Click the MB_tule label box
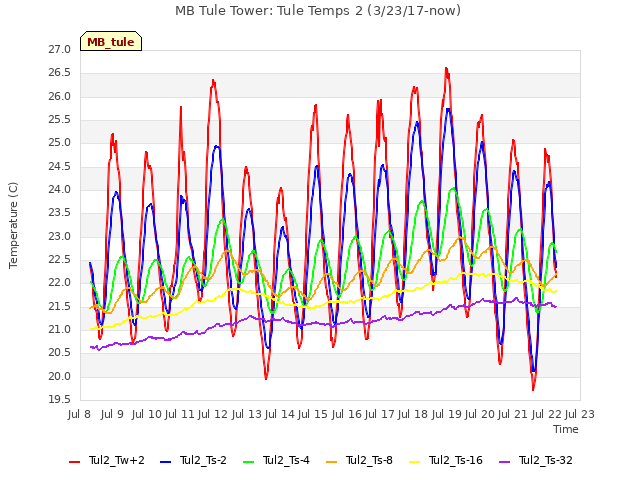640x480 pixels. pyautogui.click(x=111, y=41)
